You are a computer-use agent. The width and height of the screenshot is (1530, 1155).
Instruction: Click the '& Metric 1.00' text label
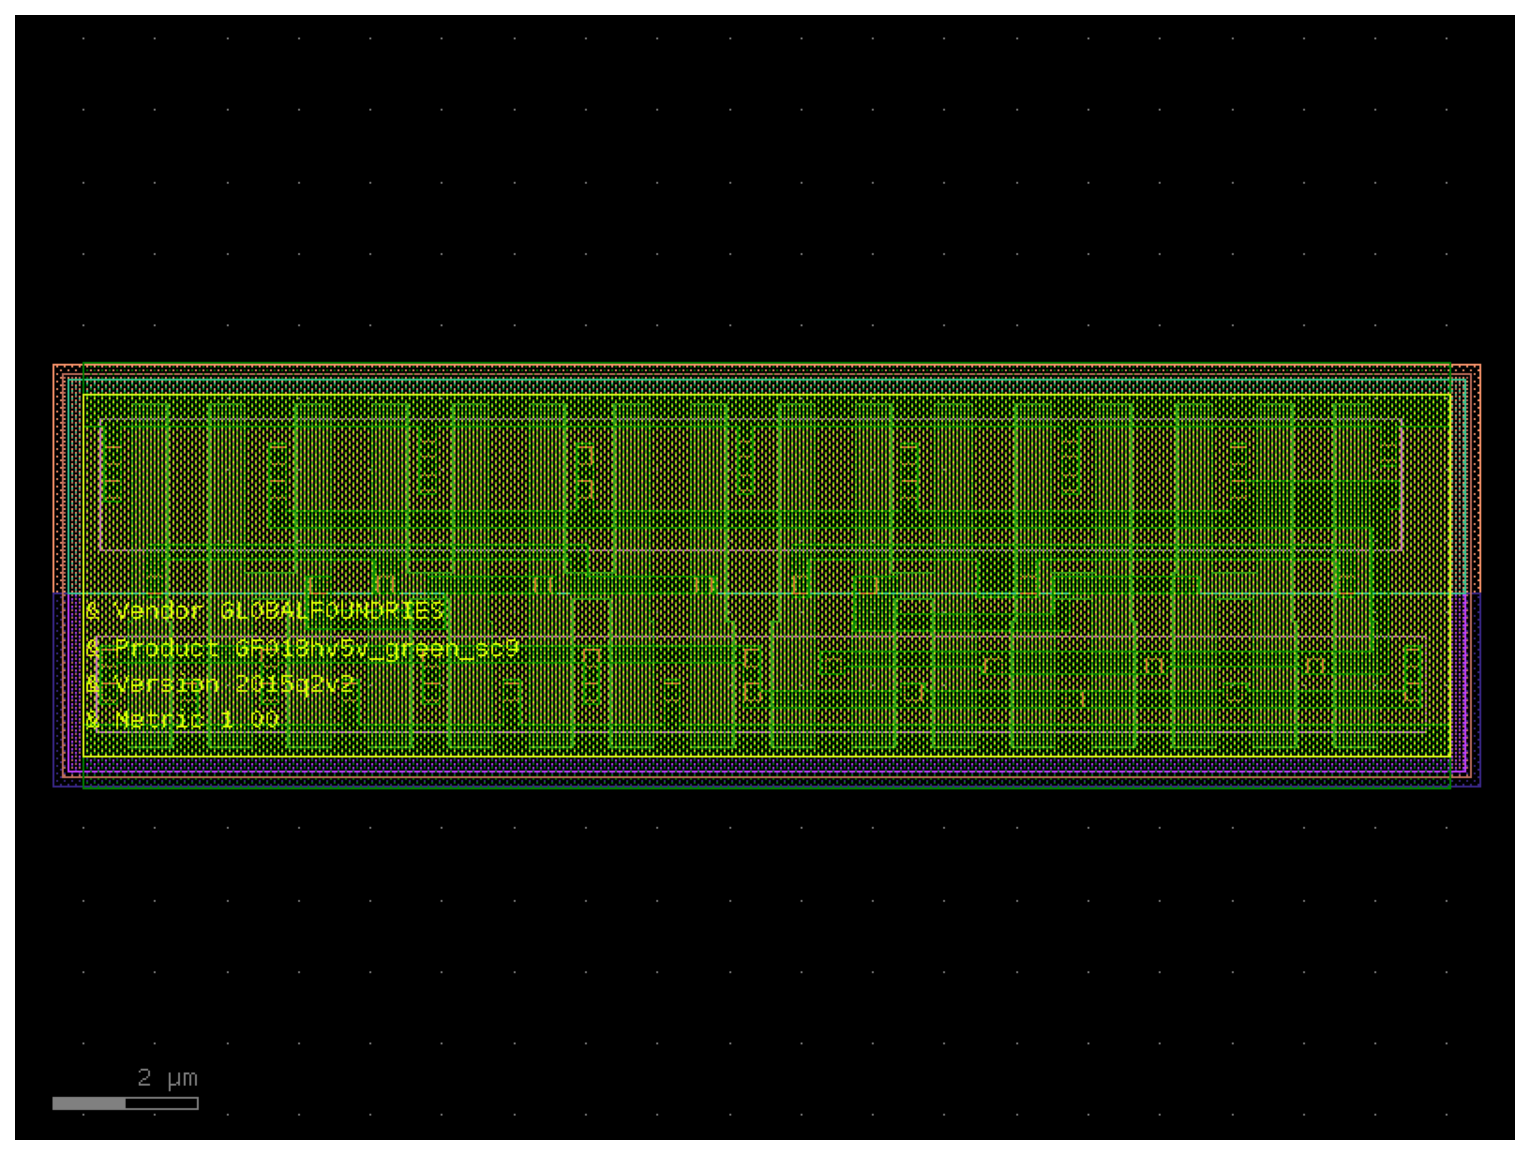(183, 719)
